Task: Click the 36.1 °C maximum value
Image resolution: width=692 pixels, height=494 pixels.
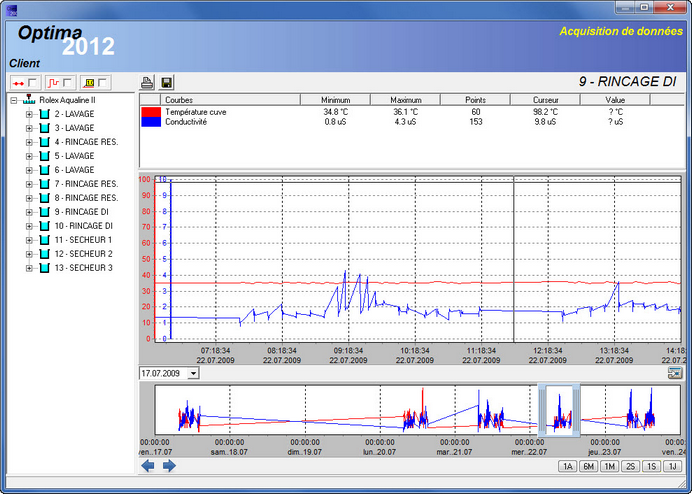Action: pyautogui.click(x=405, y=112)
